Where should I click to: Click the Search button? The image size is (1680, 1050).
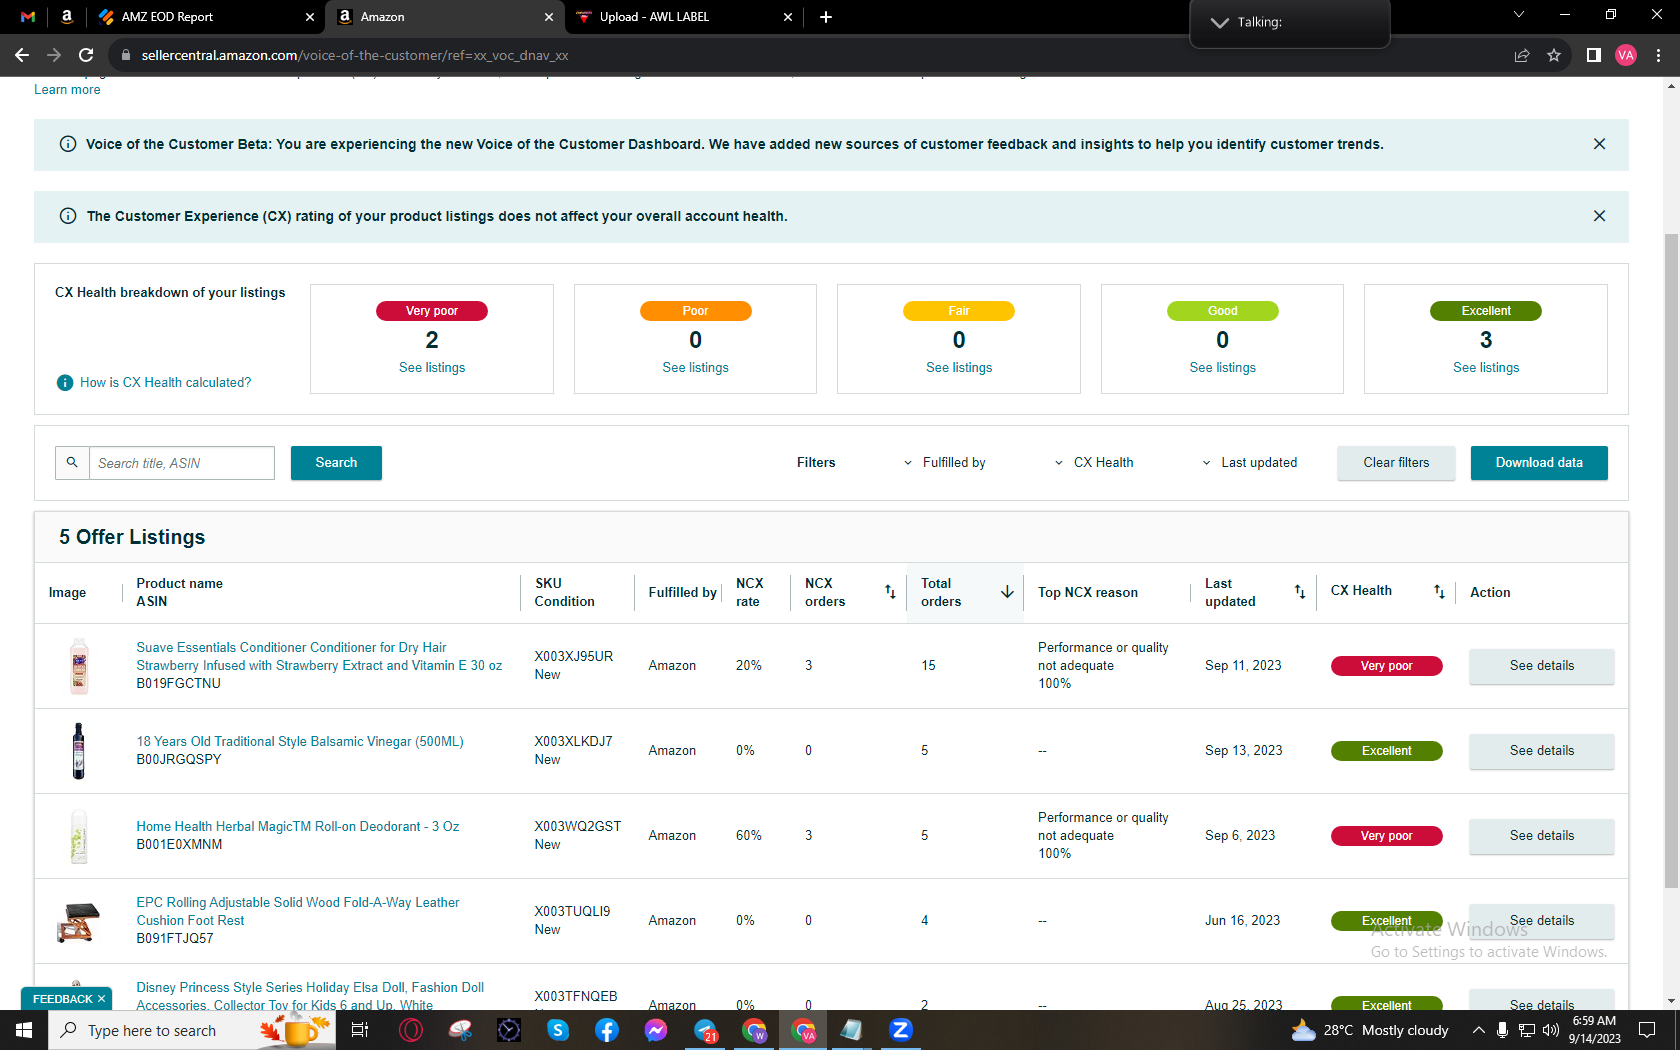336,463
